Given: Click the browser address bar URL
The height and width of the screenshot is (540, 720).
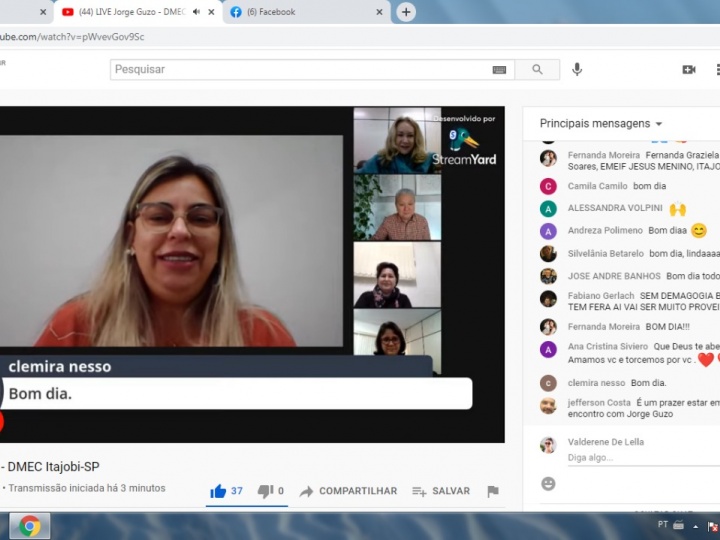Looking at the screenshot, I should click(300, 37).
